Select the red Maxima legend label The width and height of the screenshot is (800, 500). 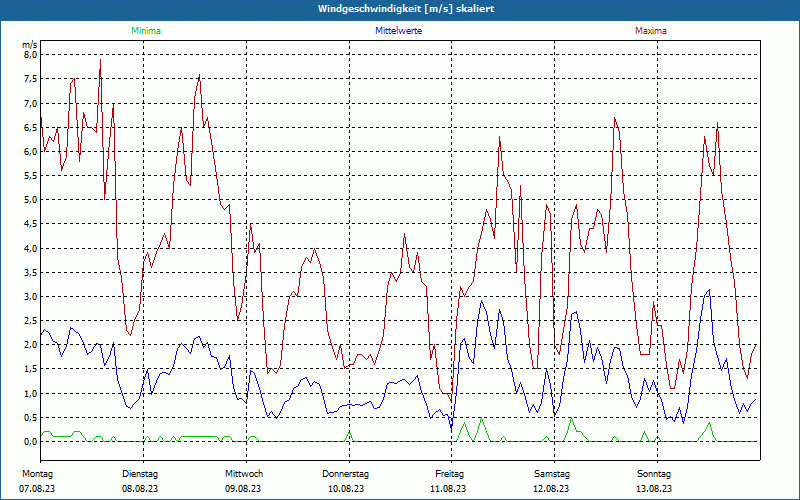(651, 31)
